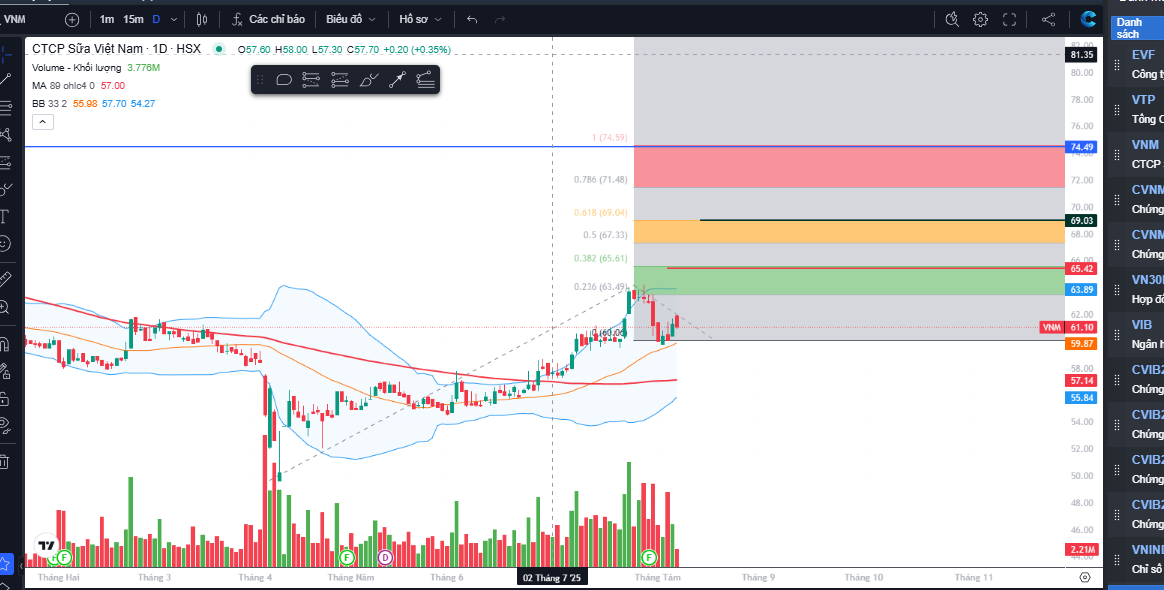Pick the brush tool in floating toolbar

pyautogui.click(x=369, y=79)
